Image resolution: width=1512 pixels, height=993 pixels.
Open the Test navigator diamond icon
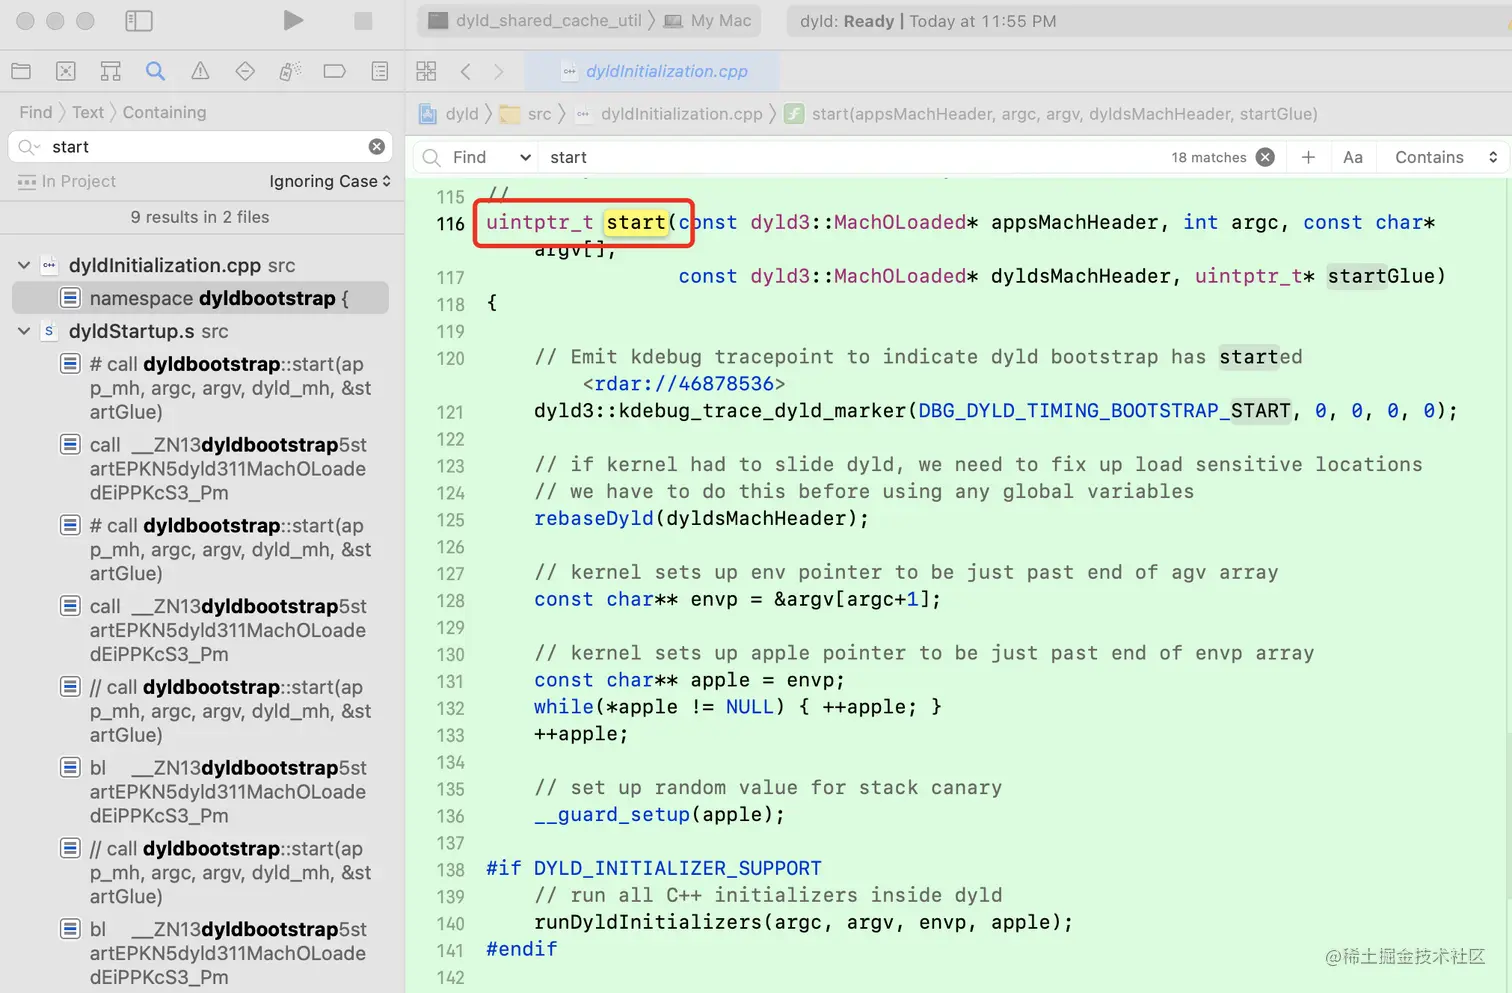245,71
